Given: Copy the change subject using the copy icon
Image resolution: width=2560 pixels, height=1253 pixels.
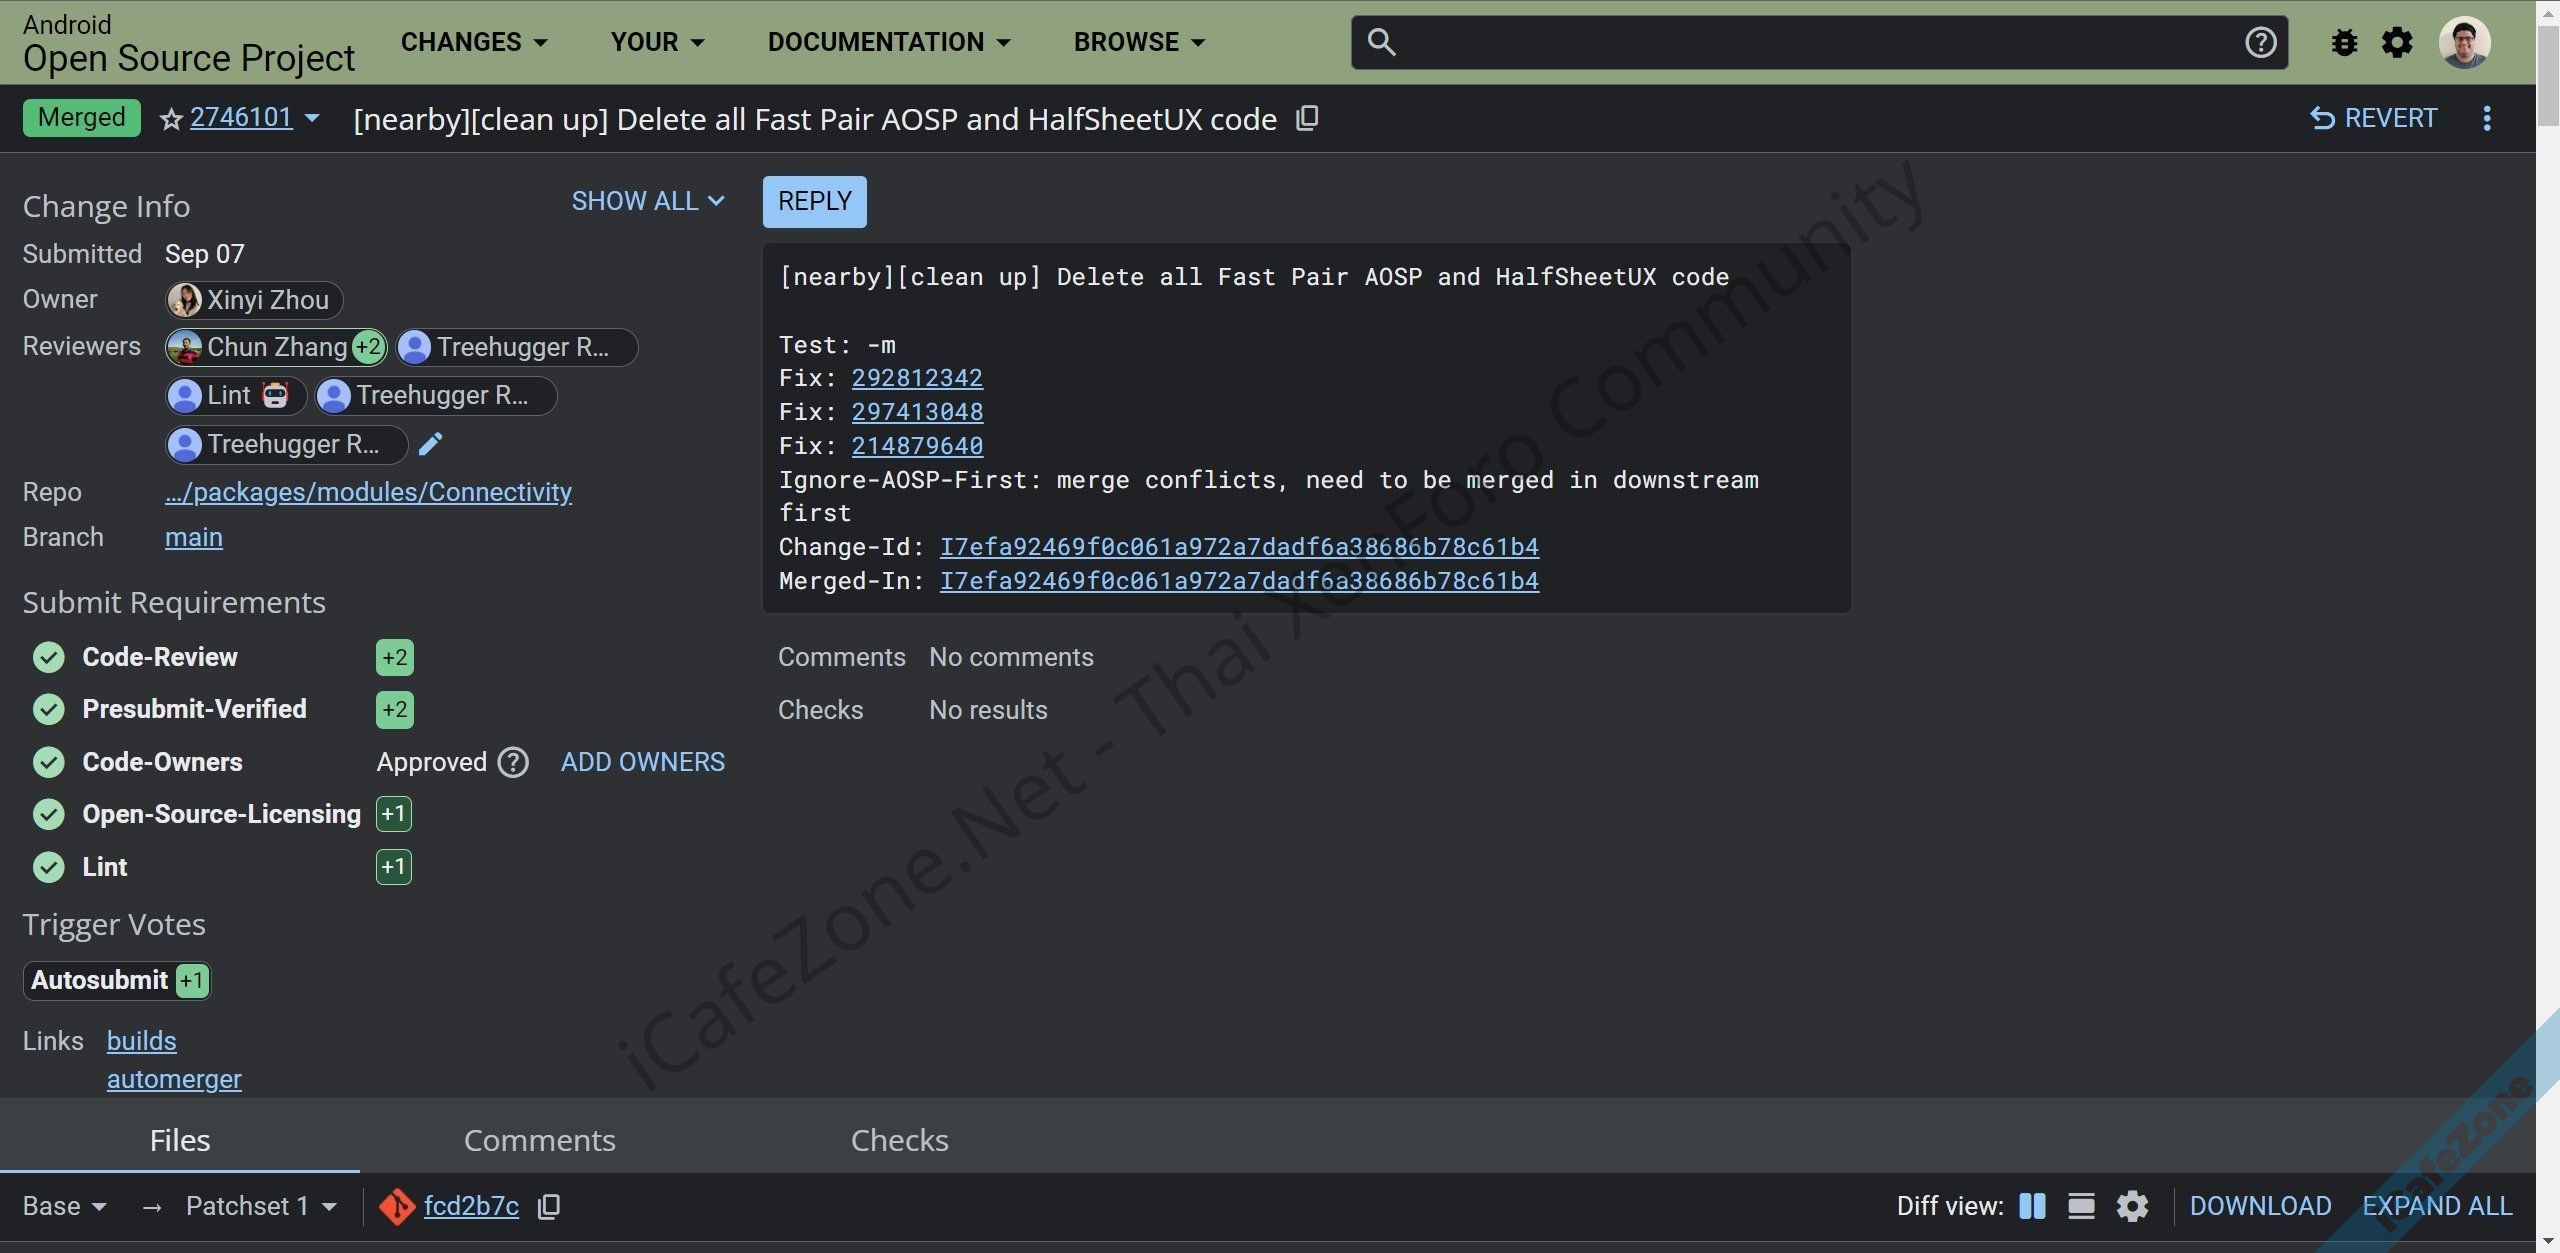Looking at the screenshot, I should 1307,119.
